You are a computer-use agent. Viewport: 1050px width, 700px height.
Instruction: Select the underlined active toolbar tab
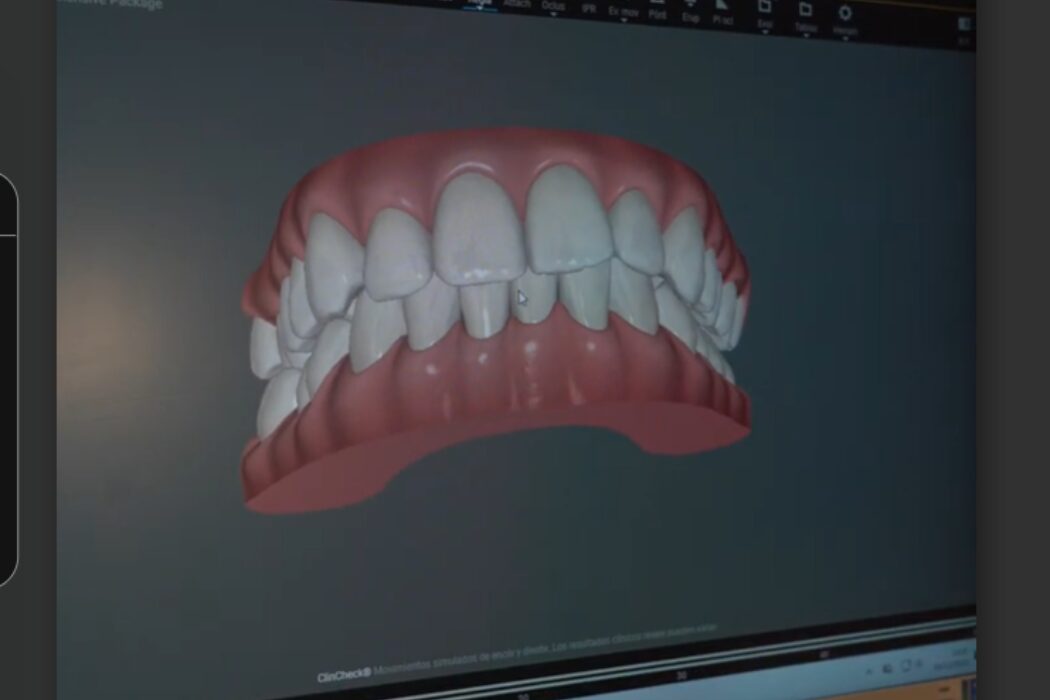482,4
